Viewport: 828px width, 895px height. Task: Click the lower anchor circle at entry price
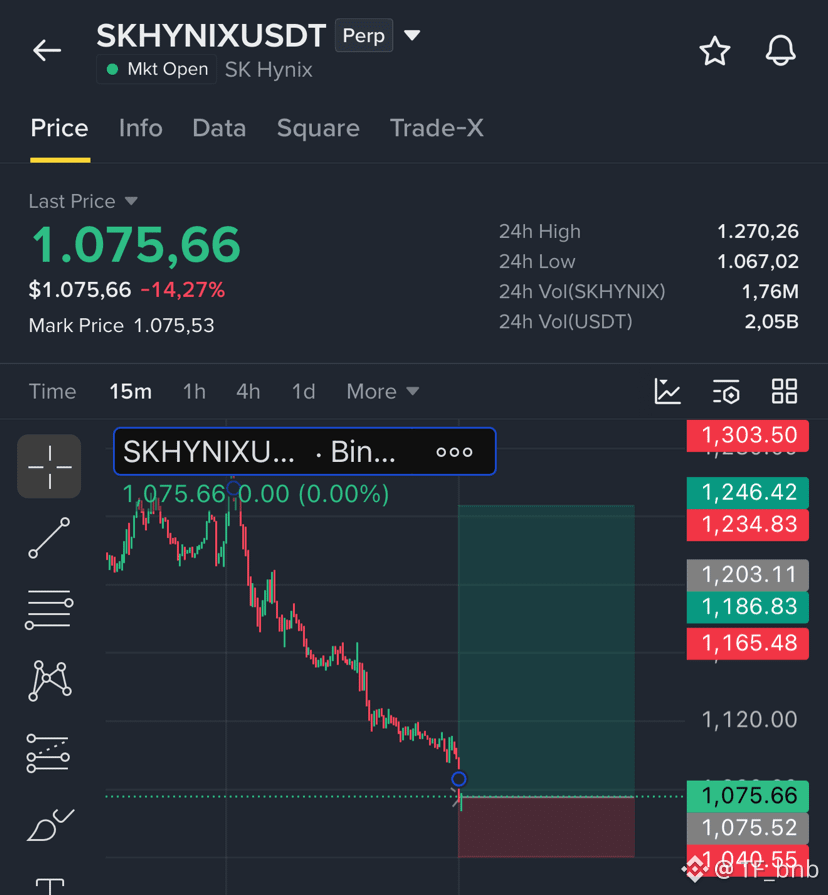point(459,779)
